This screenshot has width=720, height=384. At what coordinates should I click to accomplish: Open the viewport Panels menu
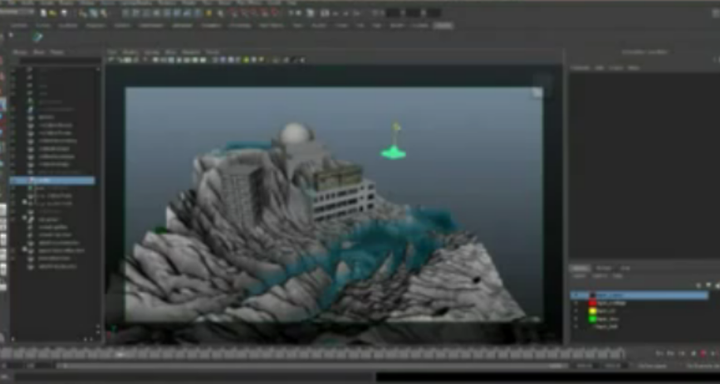(212, 52)
